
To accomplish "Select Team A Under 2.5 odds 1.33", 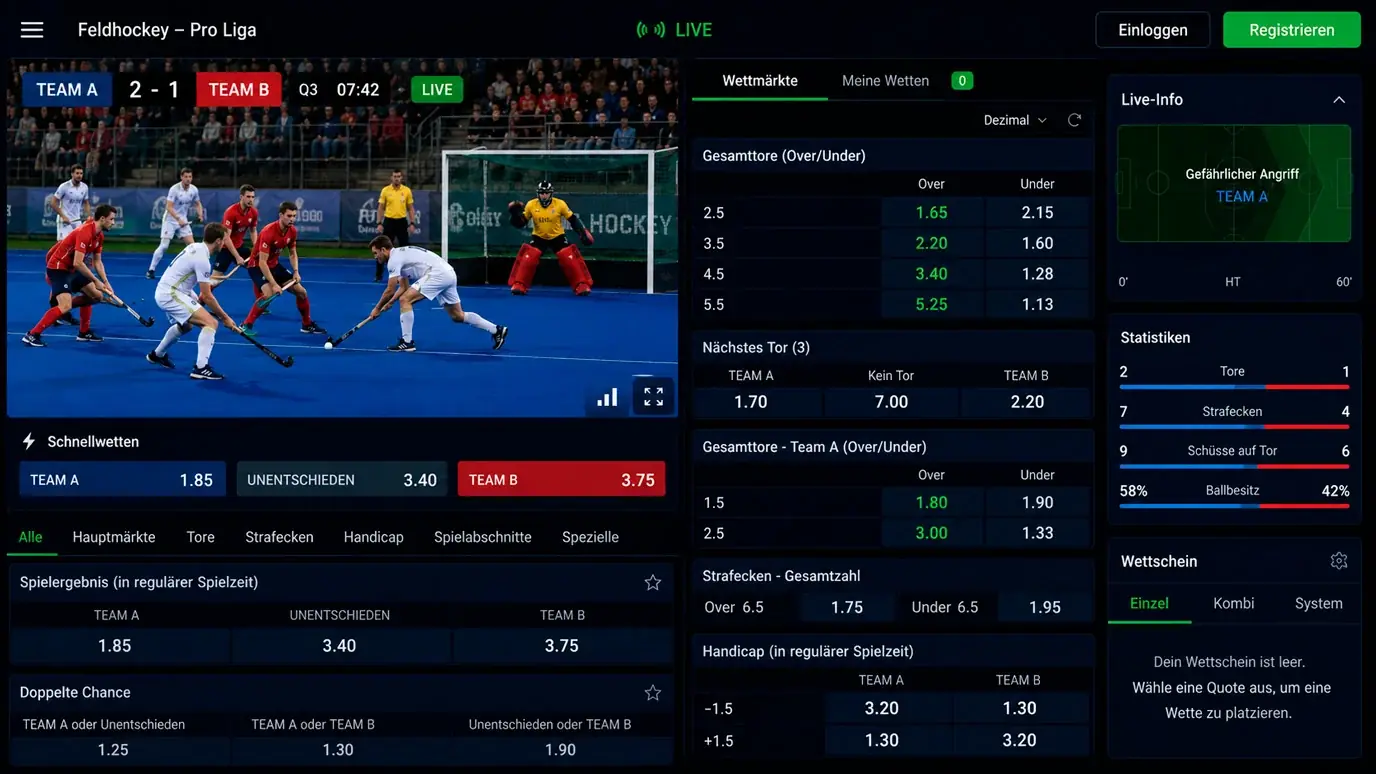I will pyautogui.click(x=1038, y=533).
